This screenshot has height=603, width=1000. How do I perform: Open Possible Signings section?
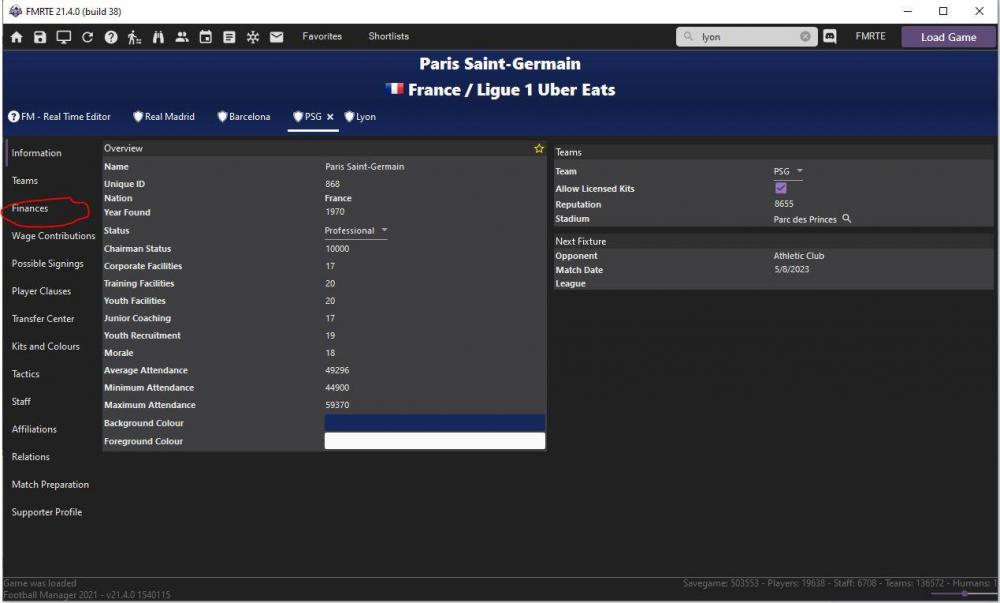(48, 264)
